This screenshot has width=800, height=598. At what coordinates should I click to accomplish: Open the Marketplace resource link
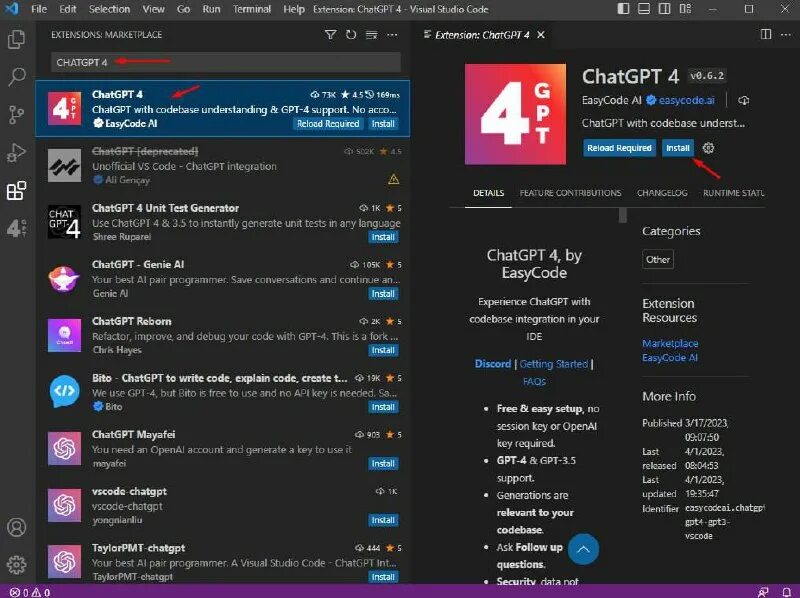coord(670,343)
